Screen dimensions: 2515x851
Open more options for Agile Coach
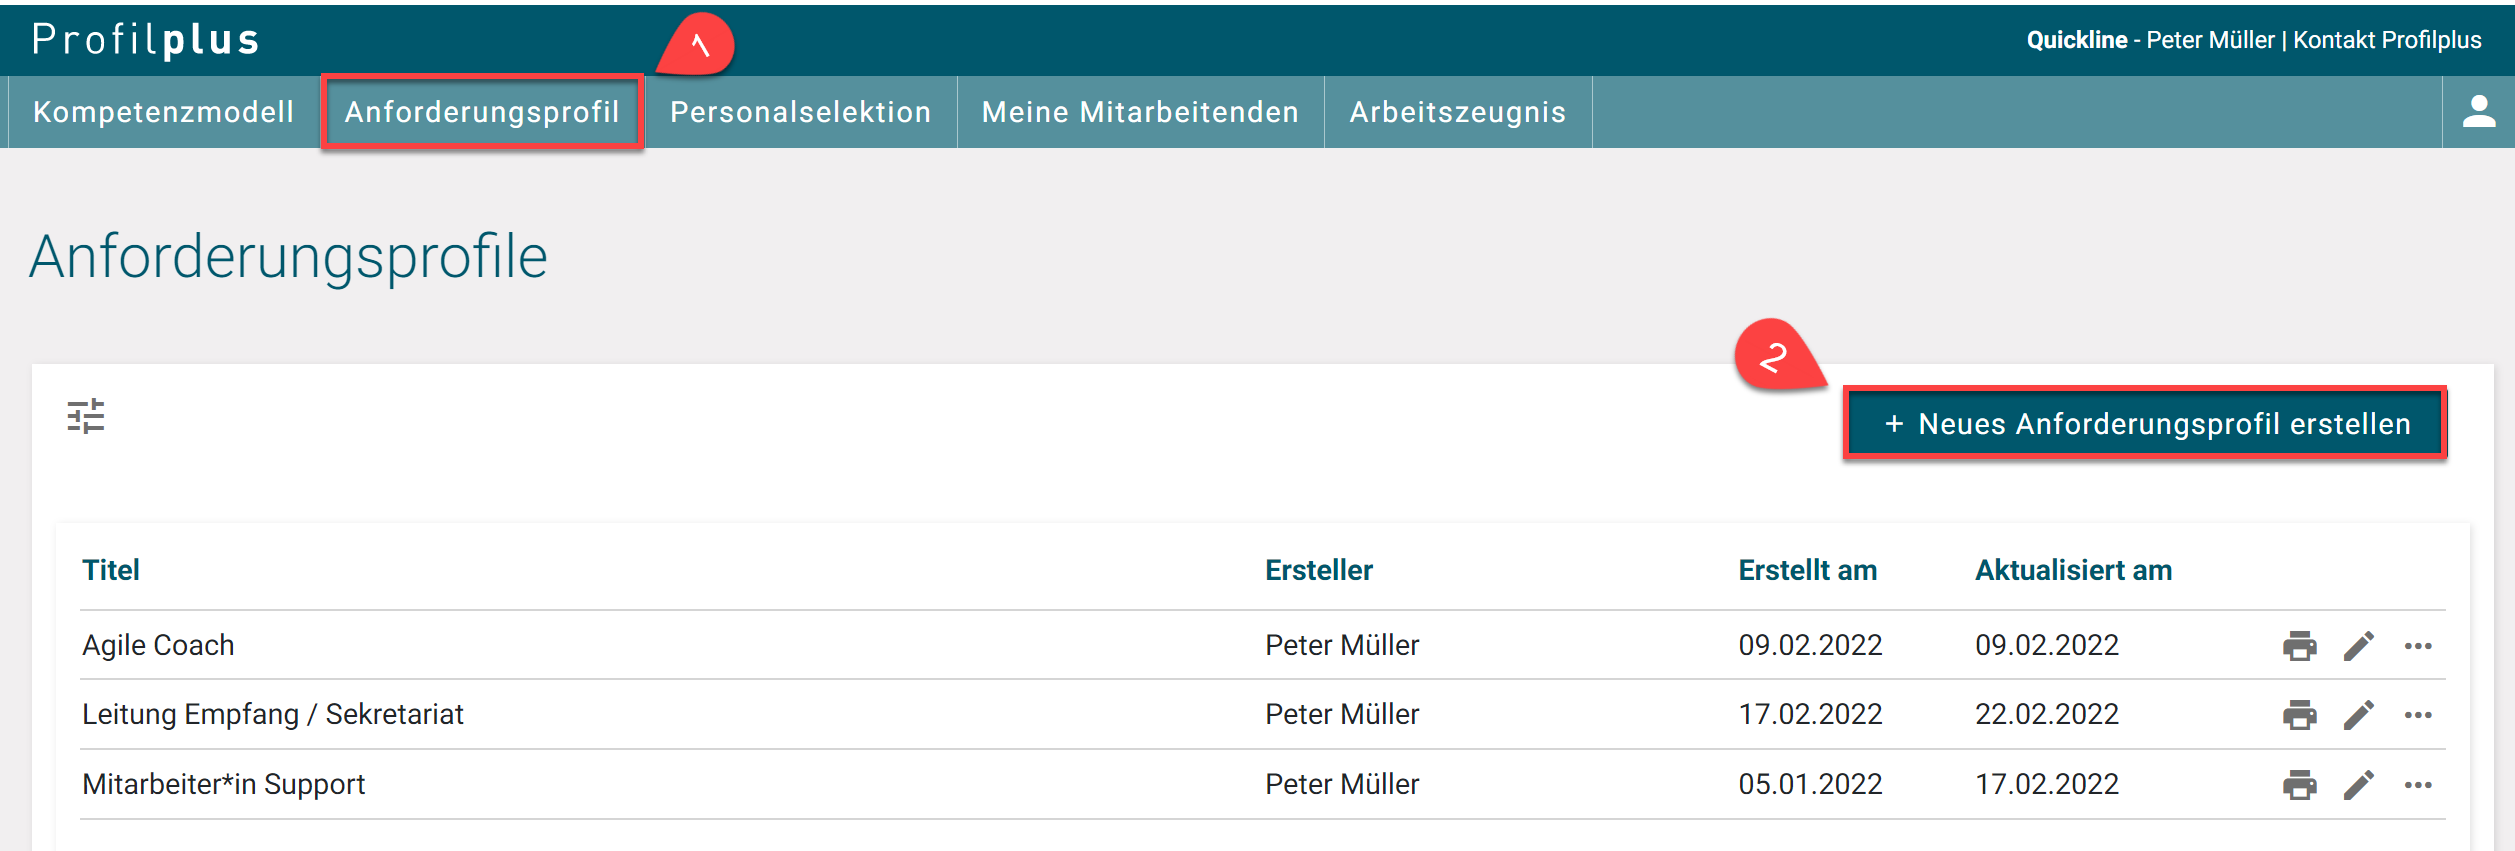[x=2417, y=646]
